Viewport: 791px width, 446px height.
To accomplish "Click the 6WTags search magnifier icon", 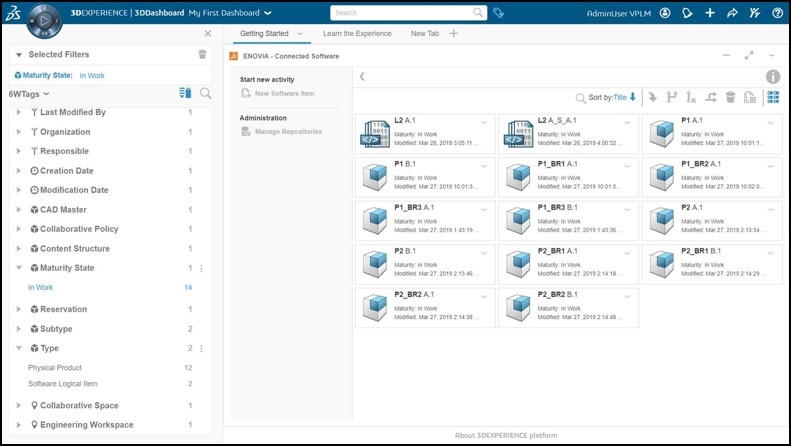I will click(x=206, y=93).
